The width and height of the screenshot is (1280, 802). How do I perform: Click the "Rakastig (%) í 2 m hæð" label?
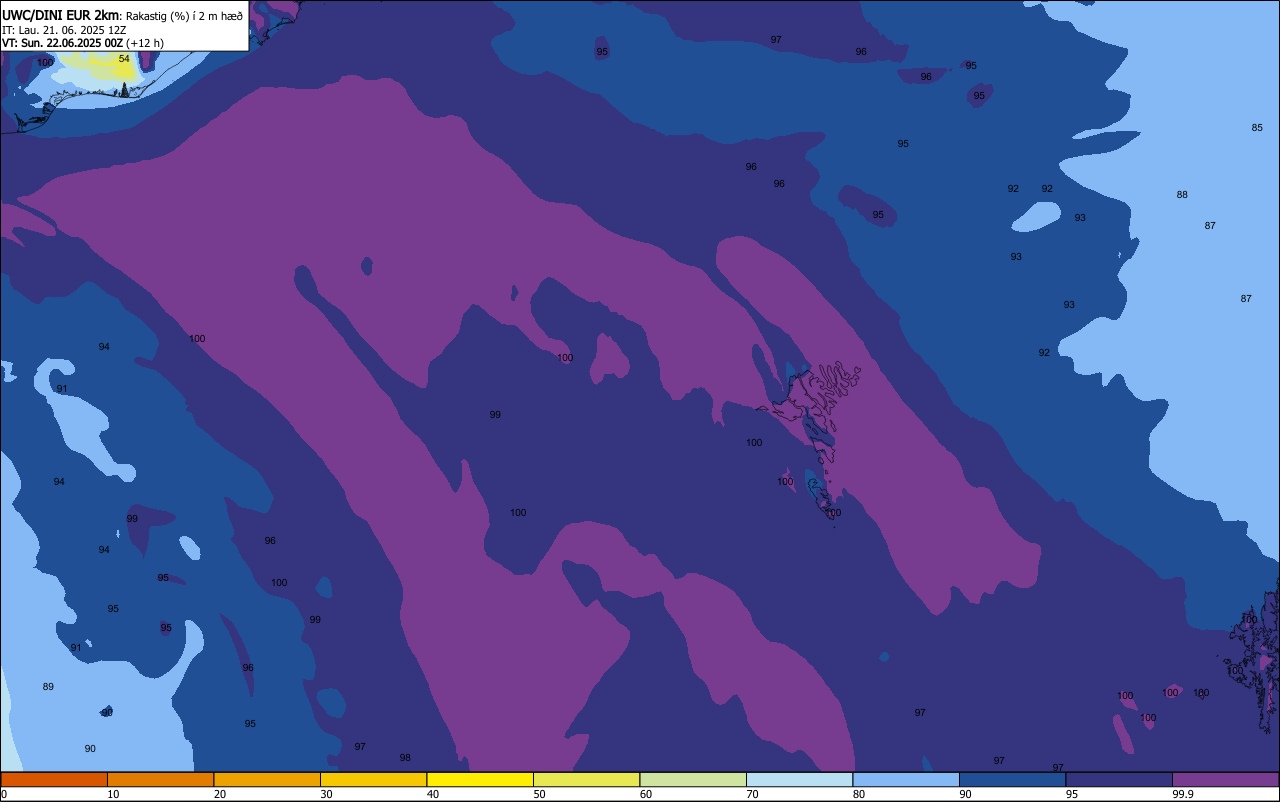pos(184,16)
